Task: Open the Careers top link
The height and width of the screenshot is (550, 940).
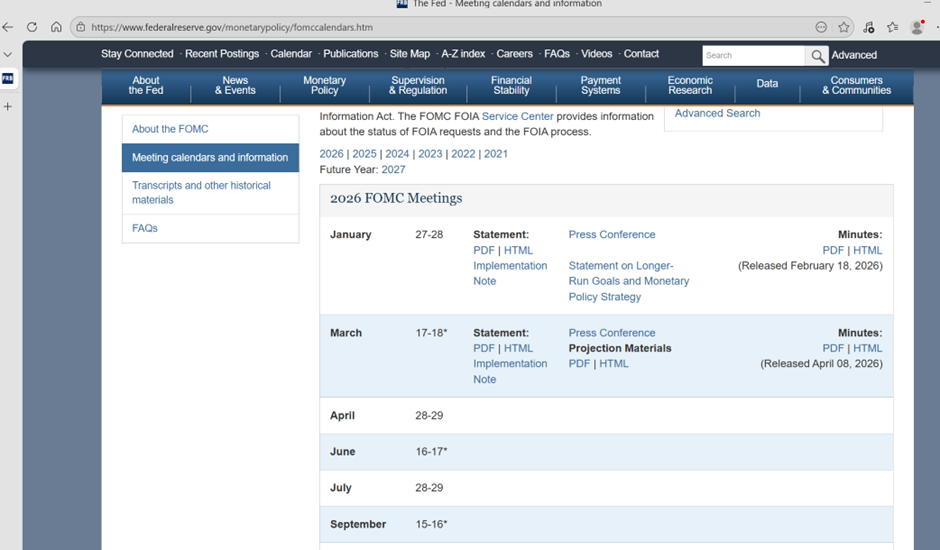Action: [x=514, y=53]
